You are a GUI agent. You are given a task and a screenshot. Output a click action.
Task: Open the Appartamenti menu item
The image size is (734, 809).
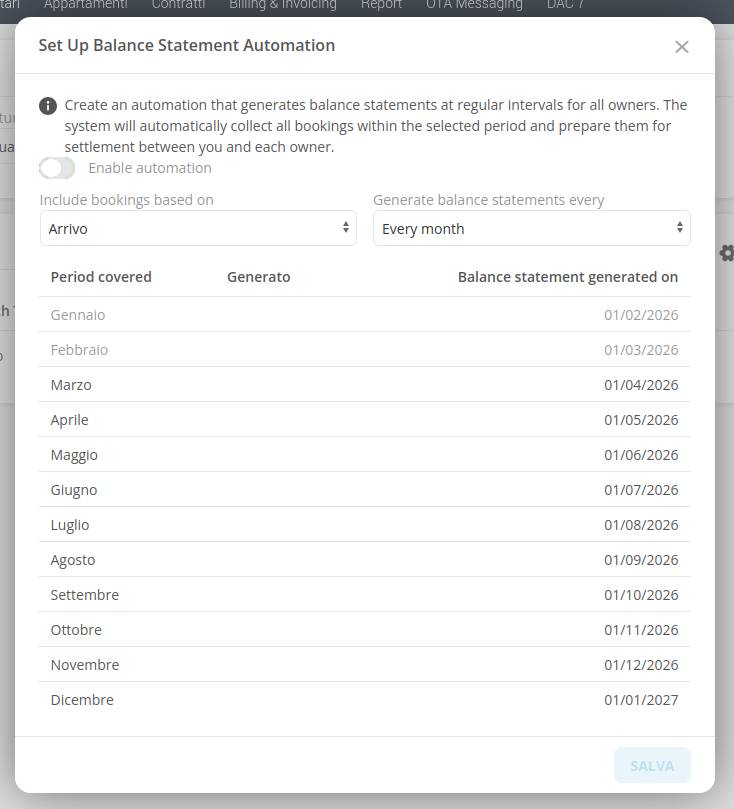tap(85, 5)
